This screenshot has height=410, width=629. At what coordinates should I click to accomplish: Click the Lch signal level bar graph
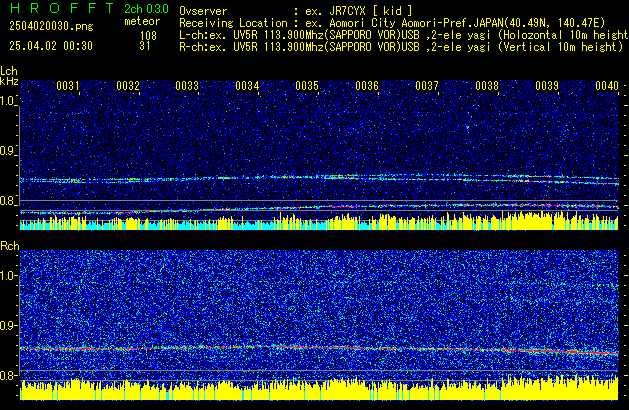pos(319,221)
